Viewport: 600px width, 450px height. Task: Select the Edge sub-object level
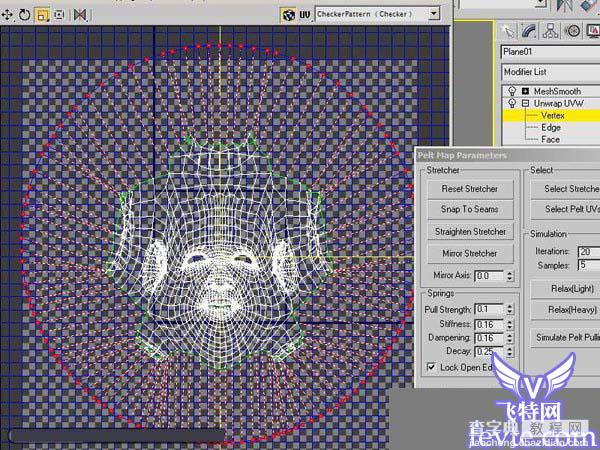[551, 127]
